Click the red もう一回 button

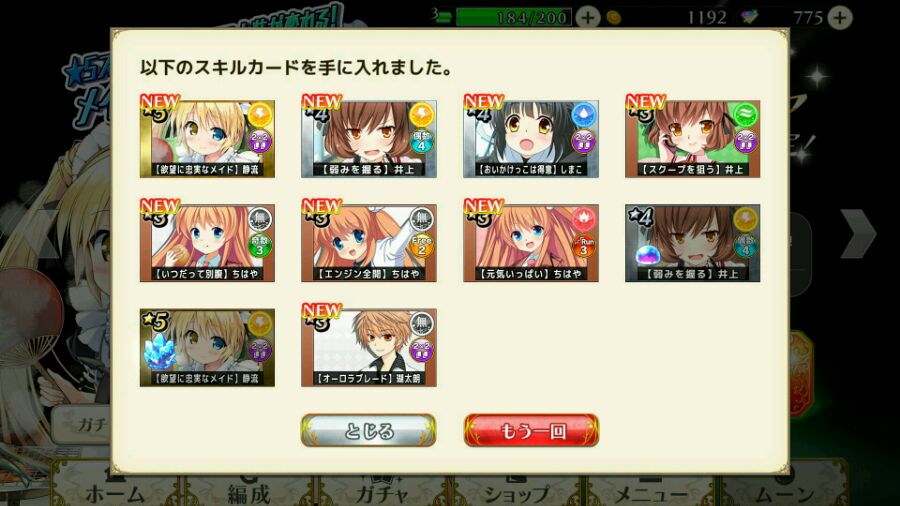click(x=531, y=430)
